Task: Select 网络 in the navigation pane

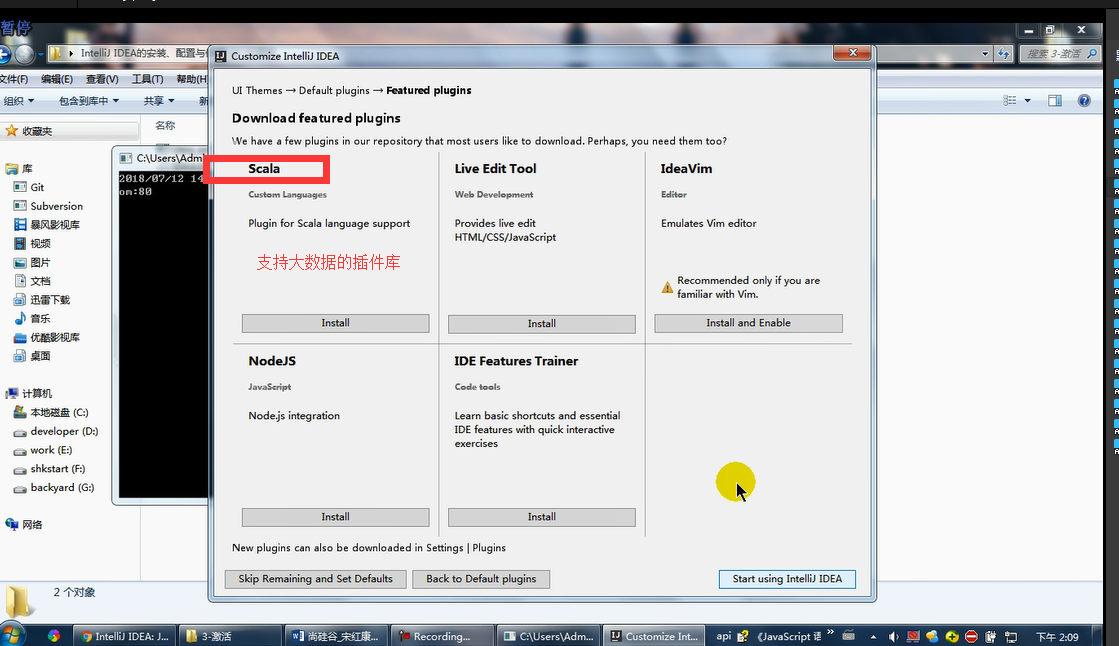Action: point(32,525)
